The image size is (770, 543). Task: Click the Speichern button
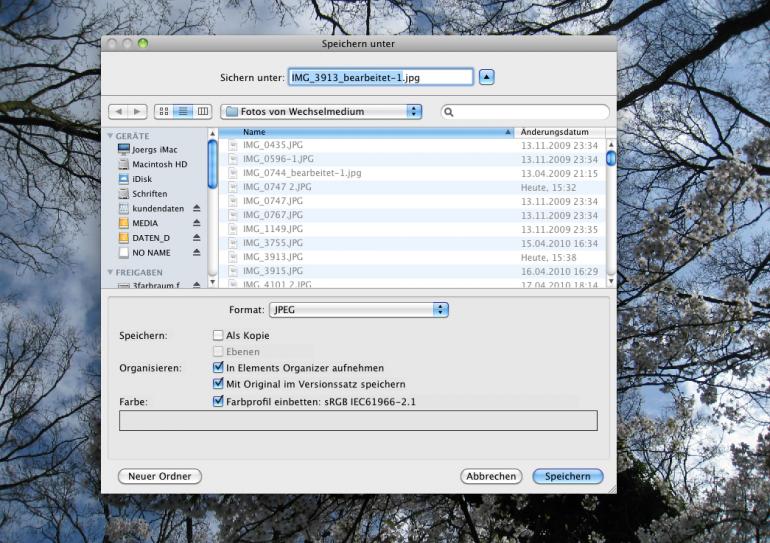coord(568,476)
